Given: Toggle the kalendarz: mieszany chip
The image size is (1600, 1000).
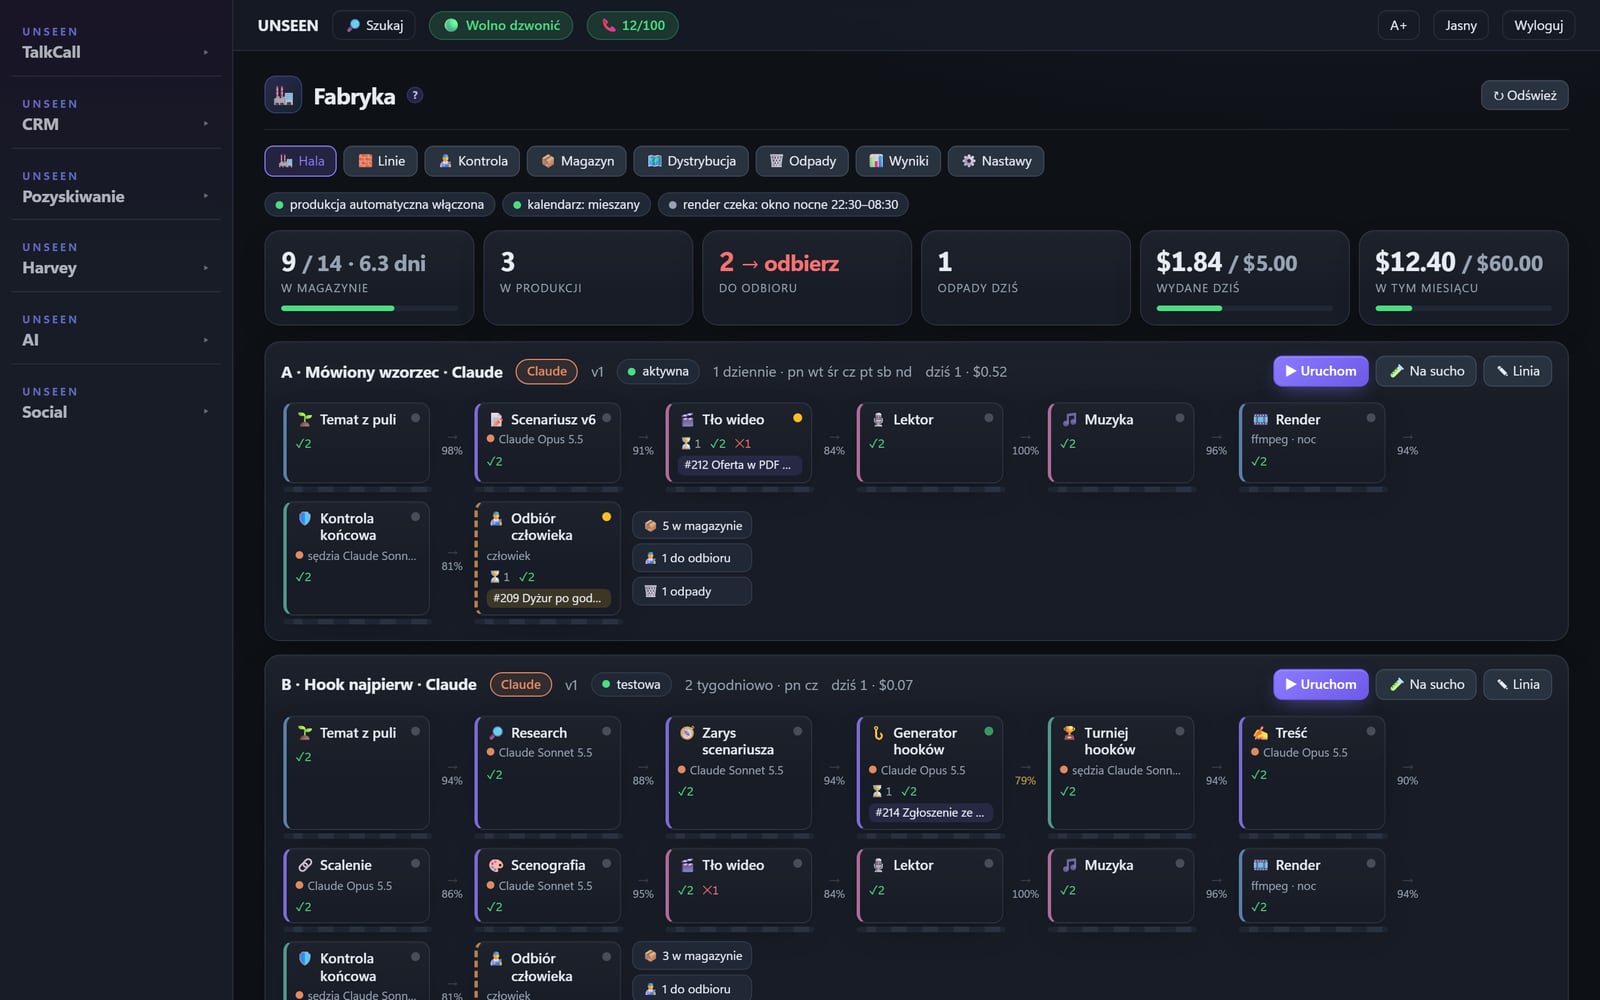Looking at the screenshot, I should [576, 204].
